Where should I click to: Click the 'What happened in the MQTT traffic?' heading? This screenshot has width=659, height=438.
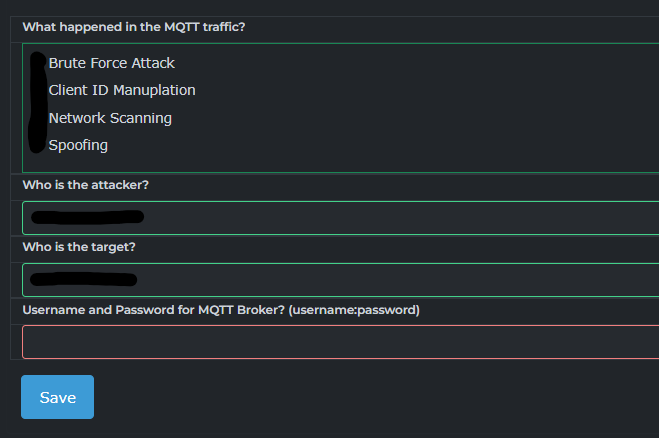(134, 27)
